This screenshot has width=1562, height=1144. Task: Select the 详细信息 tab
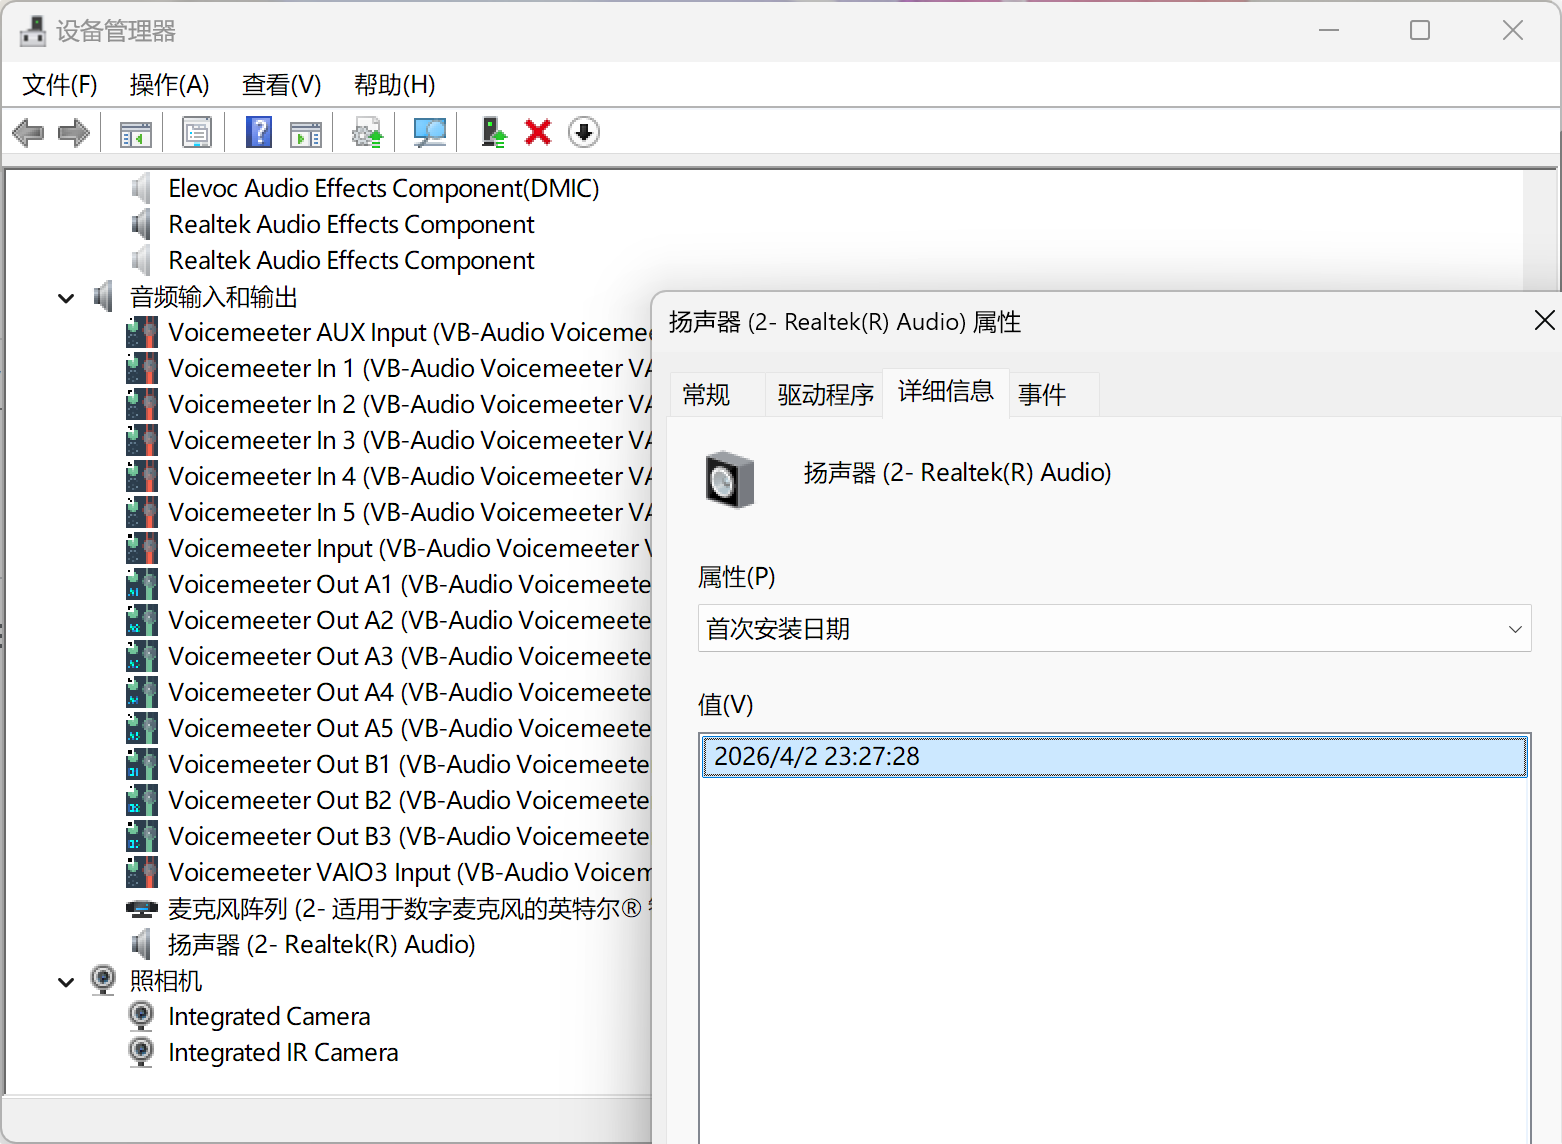pyautogui.click(x=946, y=392)
